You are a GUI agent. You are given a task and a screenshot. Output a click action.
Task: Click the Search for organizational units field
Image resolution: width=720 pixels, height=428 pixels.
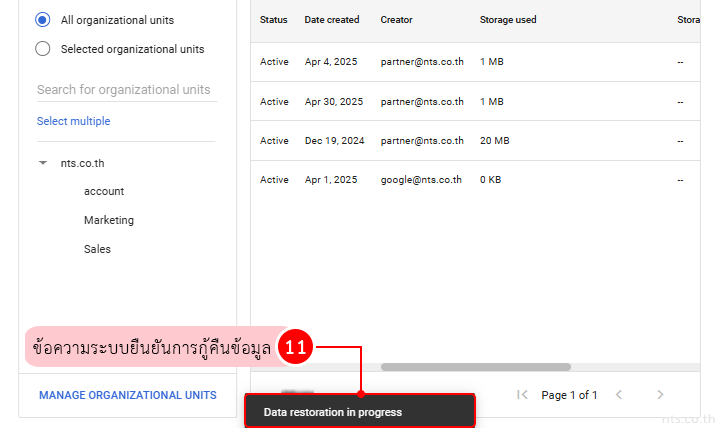(x=125, y=90)
